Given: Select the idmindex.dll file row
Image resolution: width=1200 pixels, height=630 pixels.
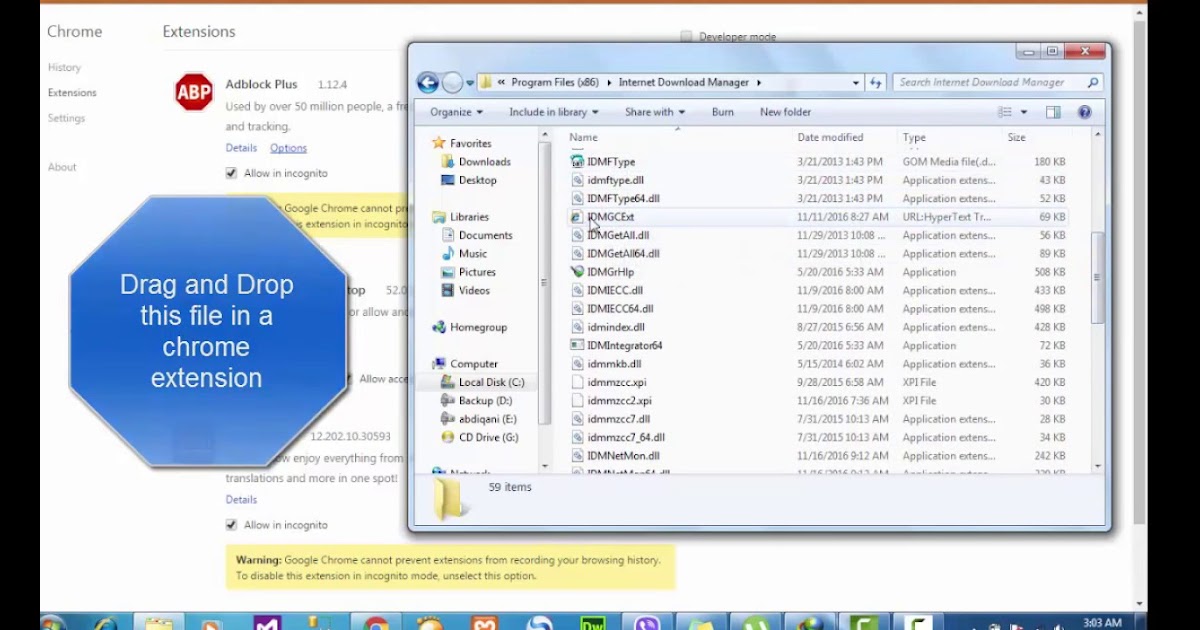Looking at the screenshot, I should coord(818,327).
